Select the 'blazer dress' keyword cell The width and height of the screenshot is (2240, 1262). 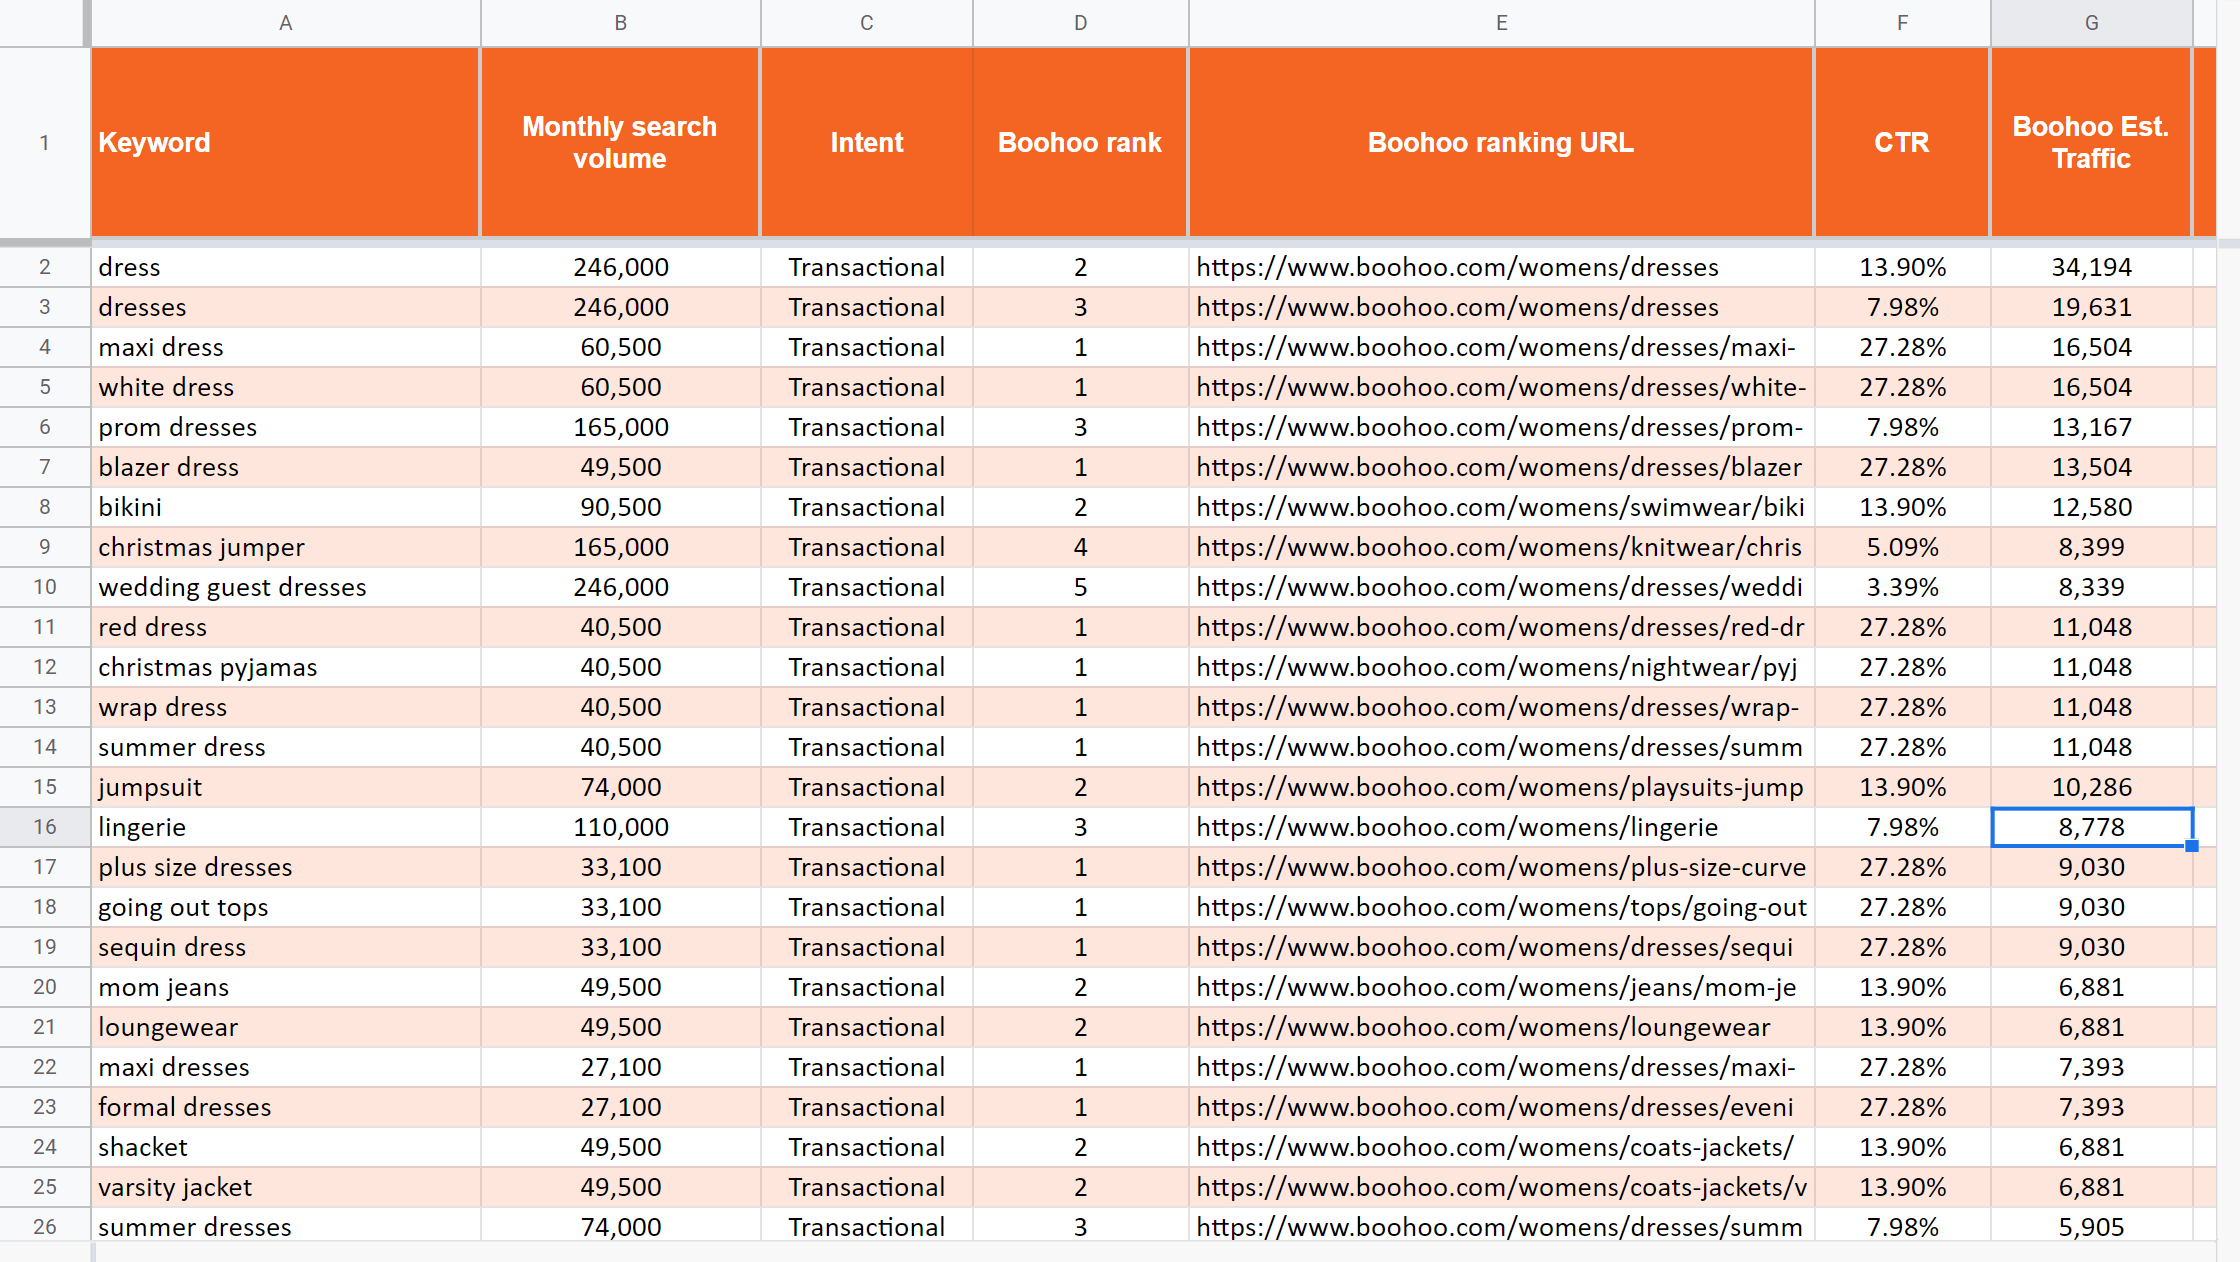[x=285, y=467]
